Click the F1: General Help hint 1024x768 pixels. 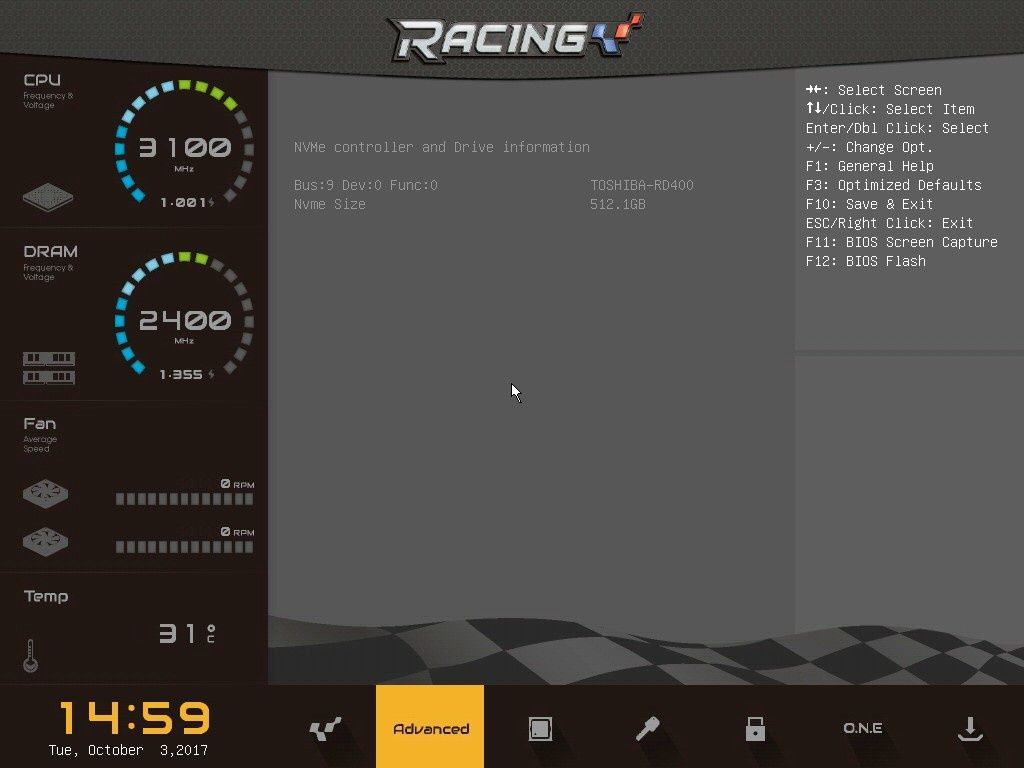[870, 166]
